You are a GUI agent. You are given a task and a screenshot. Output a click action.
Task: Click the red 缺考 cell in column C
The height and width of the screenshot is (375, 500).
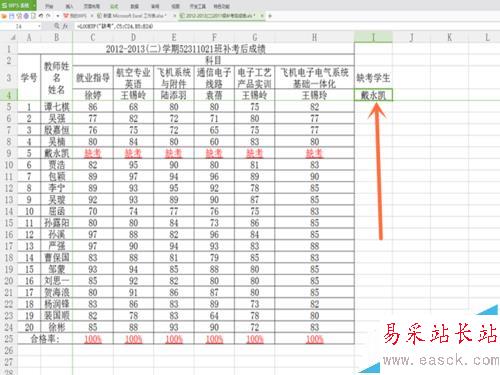pos(93,153)
